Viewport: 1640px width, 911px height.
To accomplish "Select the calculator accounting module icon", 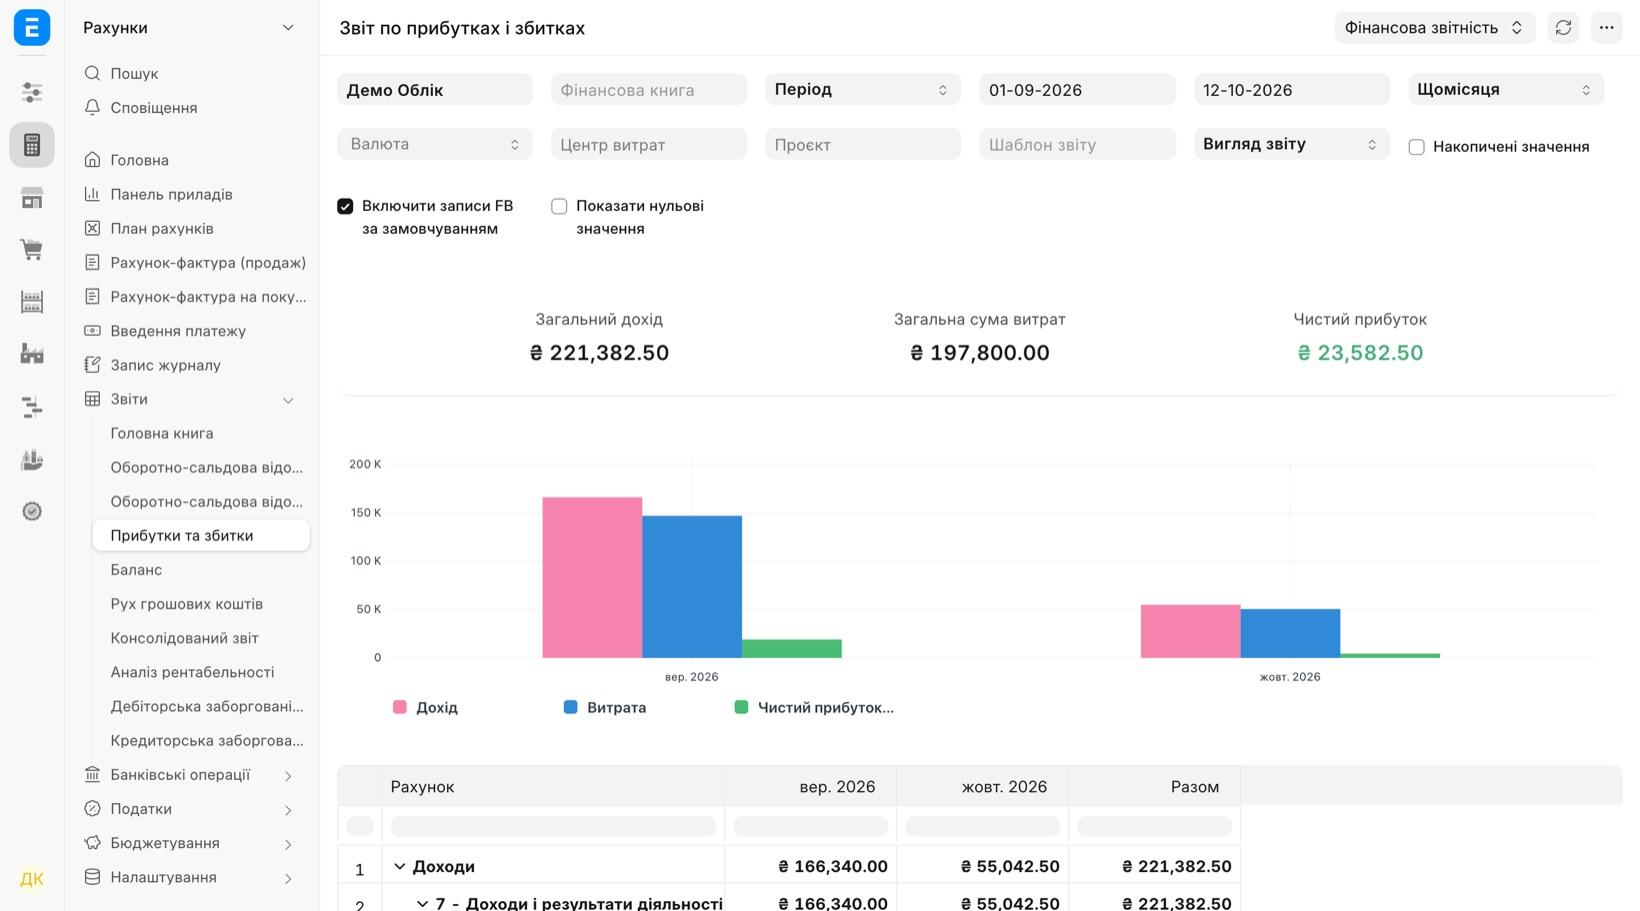I will click(x=32, y=145).
